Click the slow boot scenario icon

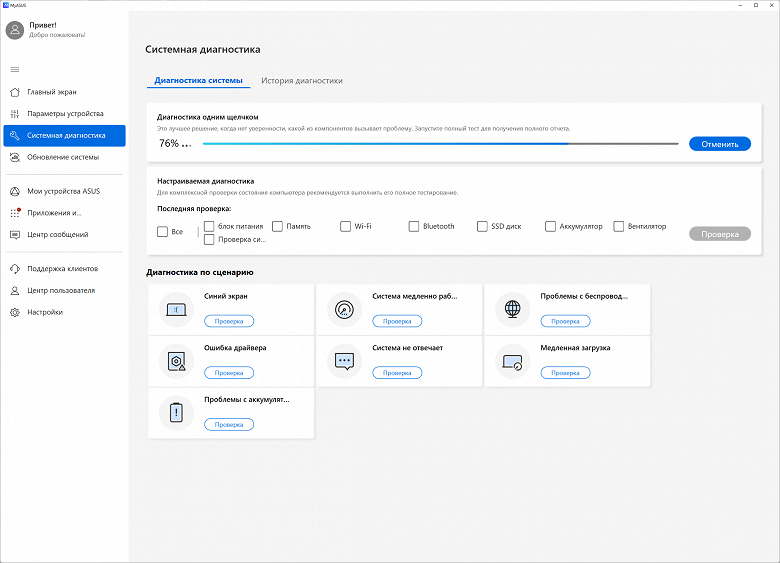click(x=513, y=361)
